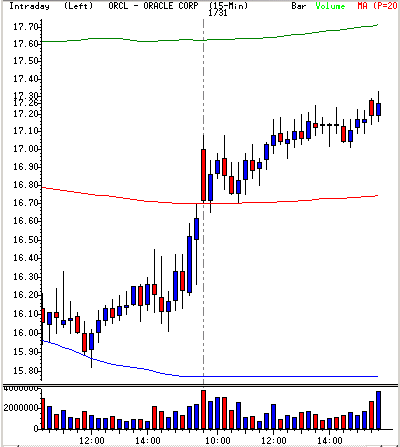Click the ORCL - ORACLE CORP title
Viewport: 400px width, 447px height.
(153, 6)
